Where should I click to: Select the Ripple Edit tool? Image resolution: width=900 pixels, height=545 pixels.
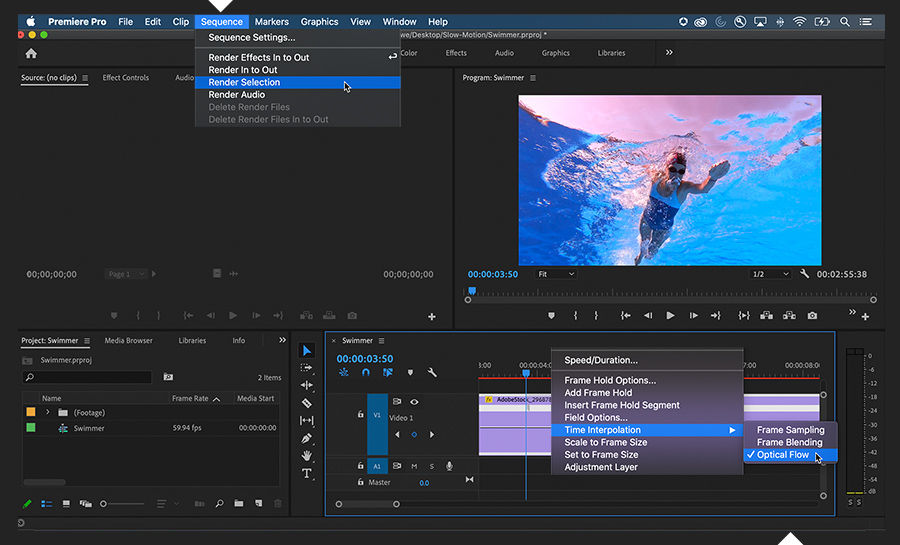click(307, 385)
